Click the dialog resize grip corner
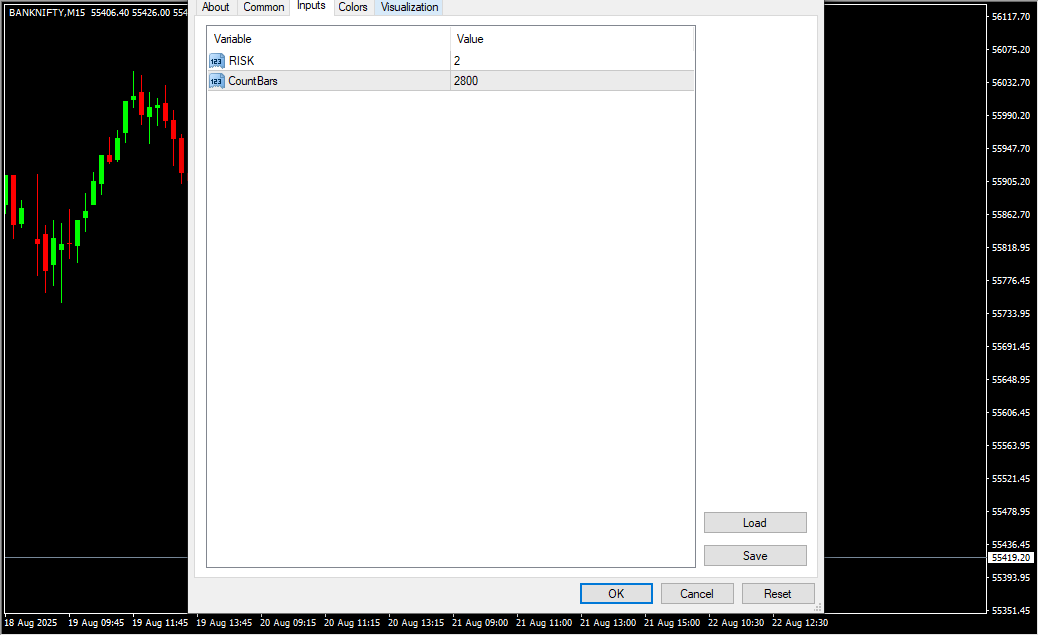 pos(817,607)
